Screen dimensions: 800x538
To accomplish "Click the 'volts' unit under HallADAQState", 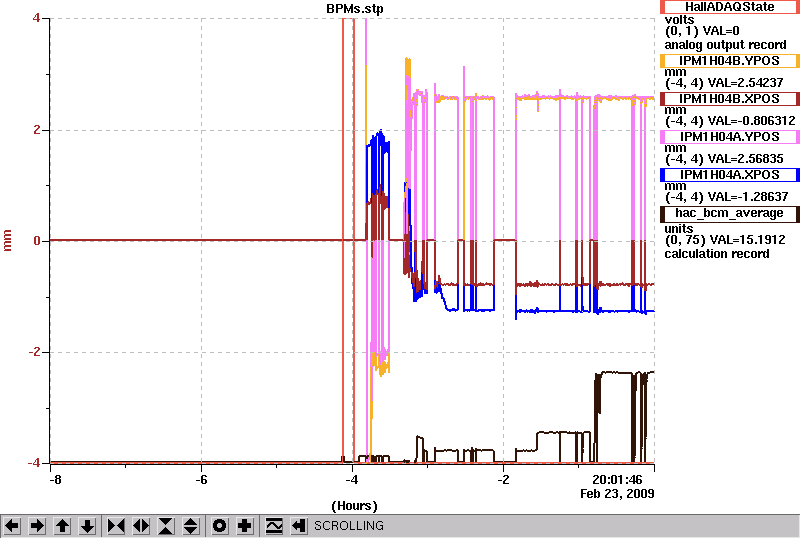I will pos(680,20).
